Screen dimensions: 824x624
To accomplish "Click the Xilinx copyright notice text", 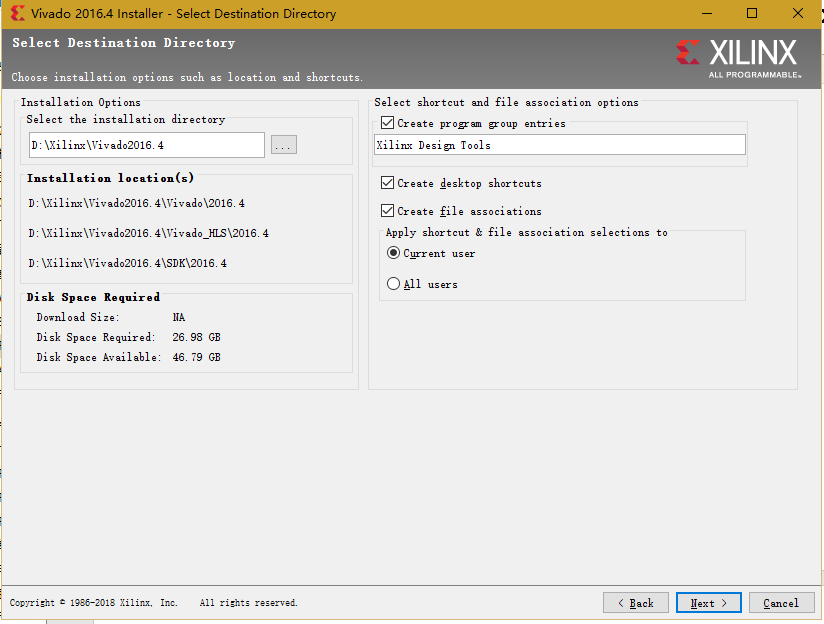I will [153, 602].
